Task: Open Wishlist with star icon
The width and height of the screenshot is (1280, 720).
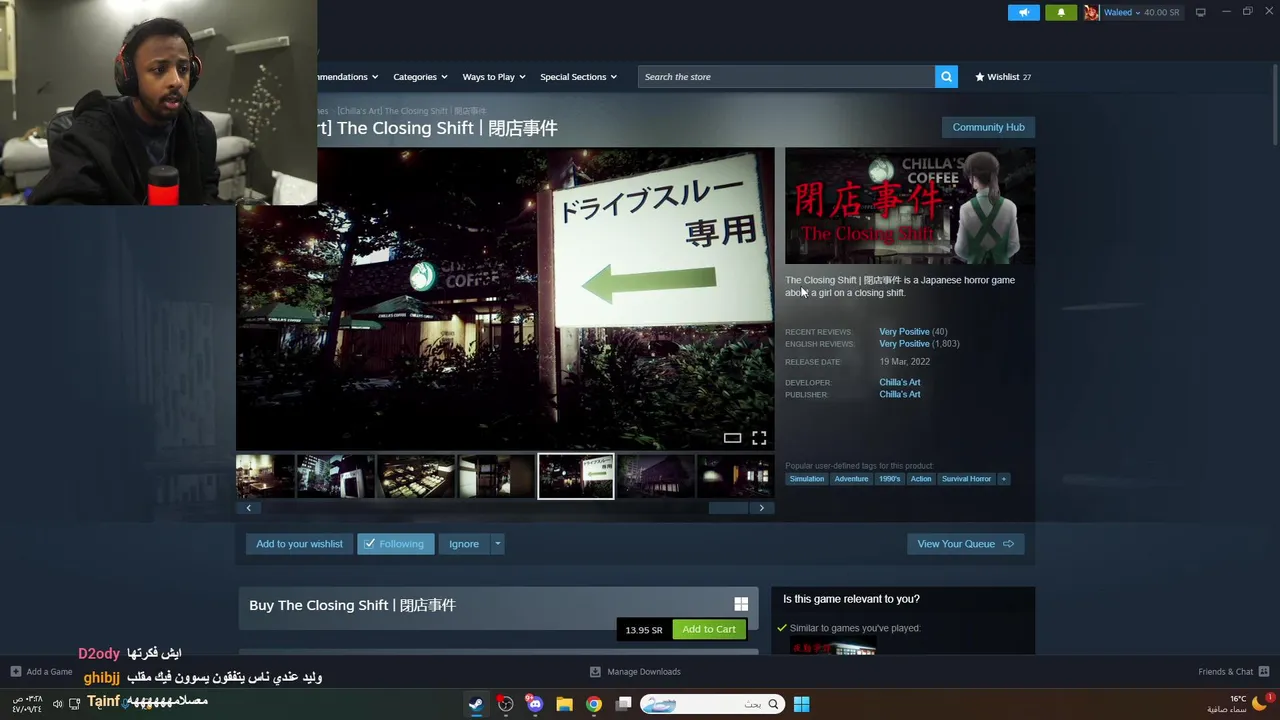Action: click(1003, 77)
